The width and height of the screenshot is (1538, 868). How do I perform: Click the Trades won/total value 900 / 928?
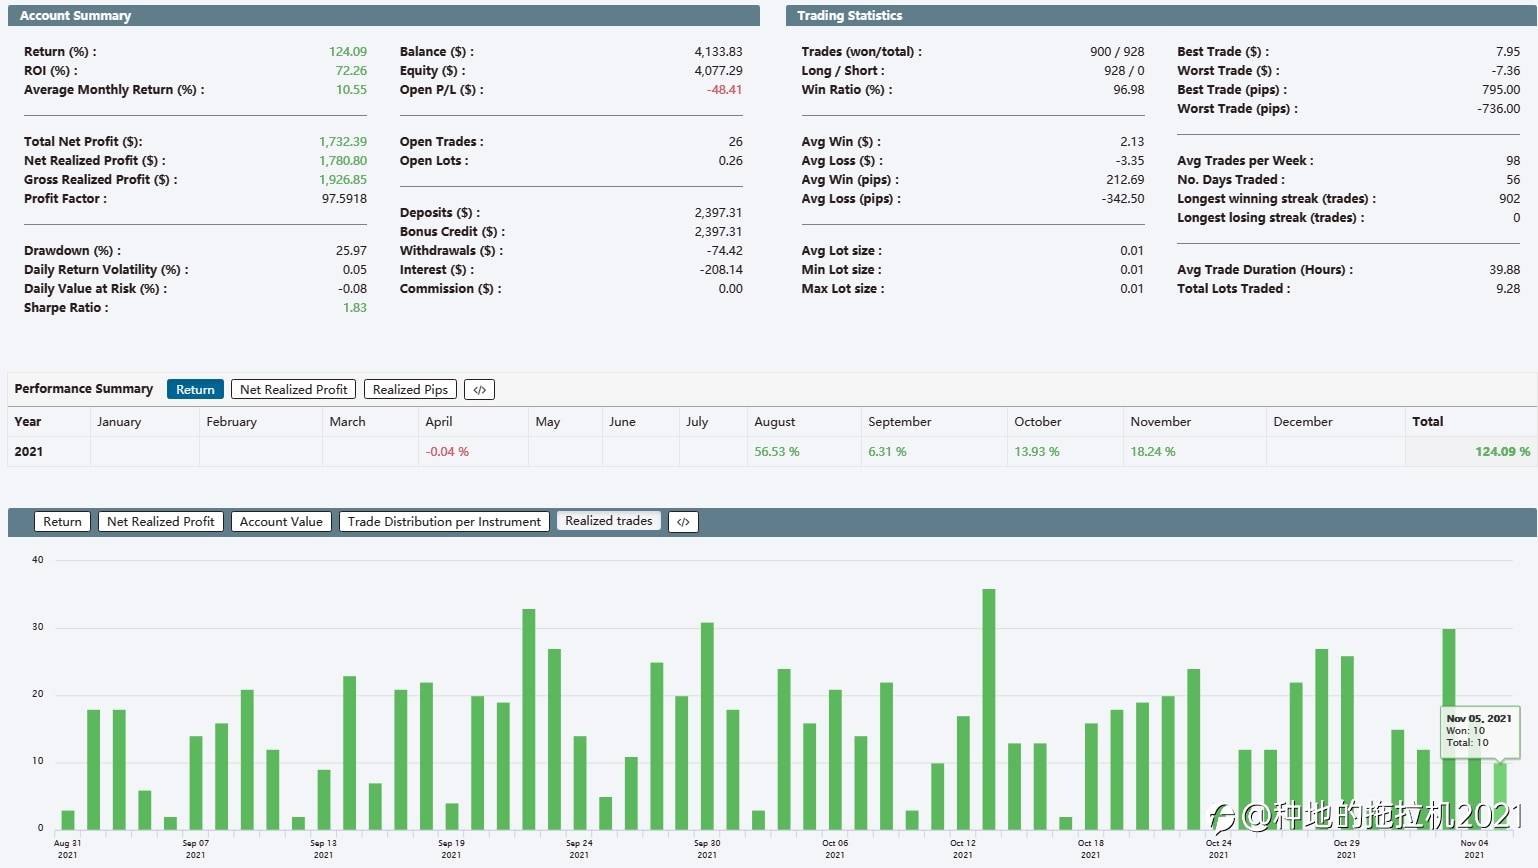point(1117,52)
